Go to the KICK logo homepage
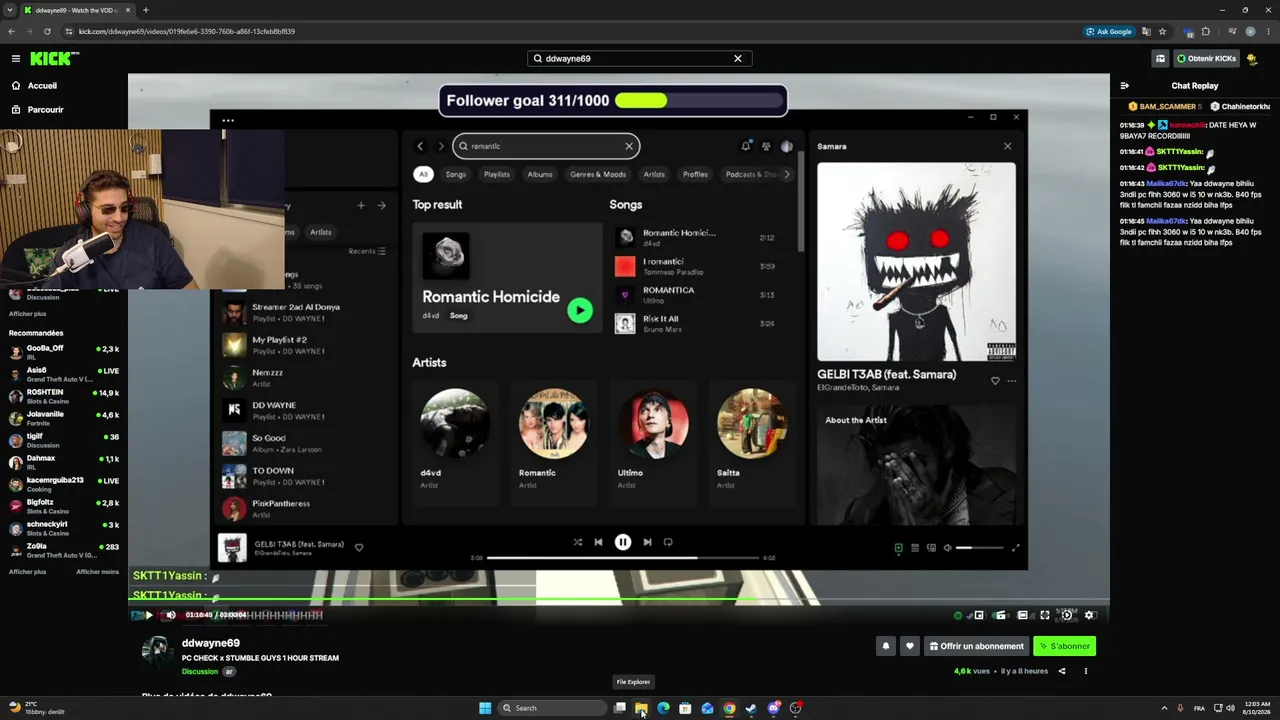The height and width of the screenshot is (720, 1280). [54, 59]
